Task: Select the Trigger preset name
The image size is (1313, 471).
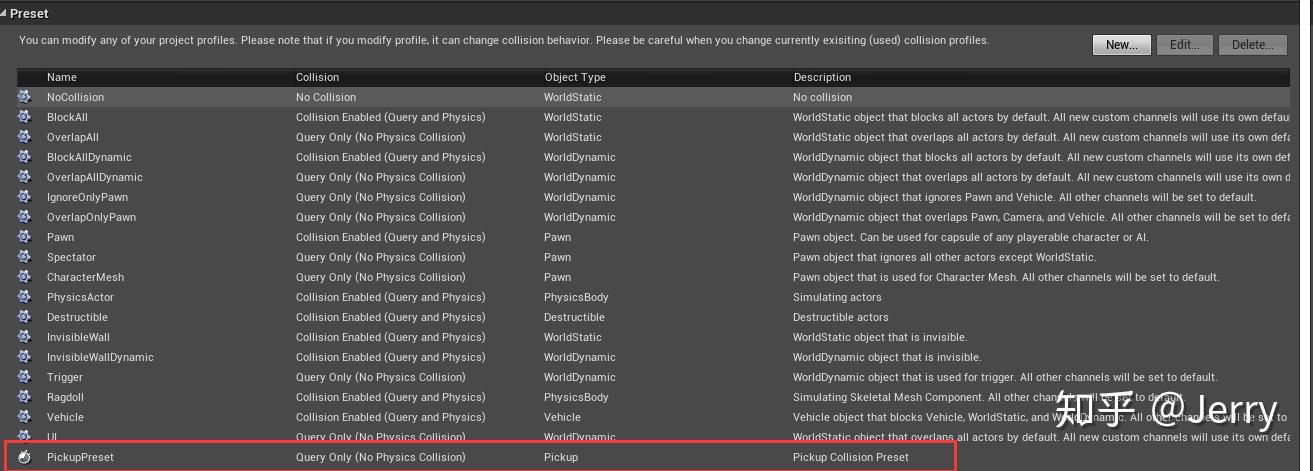Action: click(65, 377)
